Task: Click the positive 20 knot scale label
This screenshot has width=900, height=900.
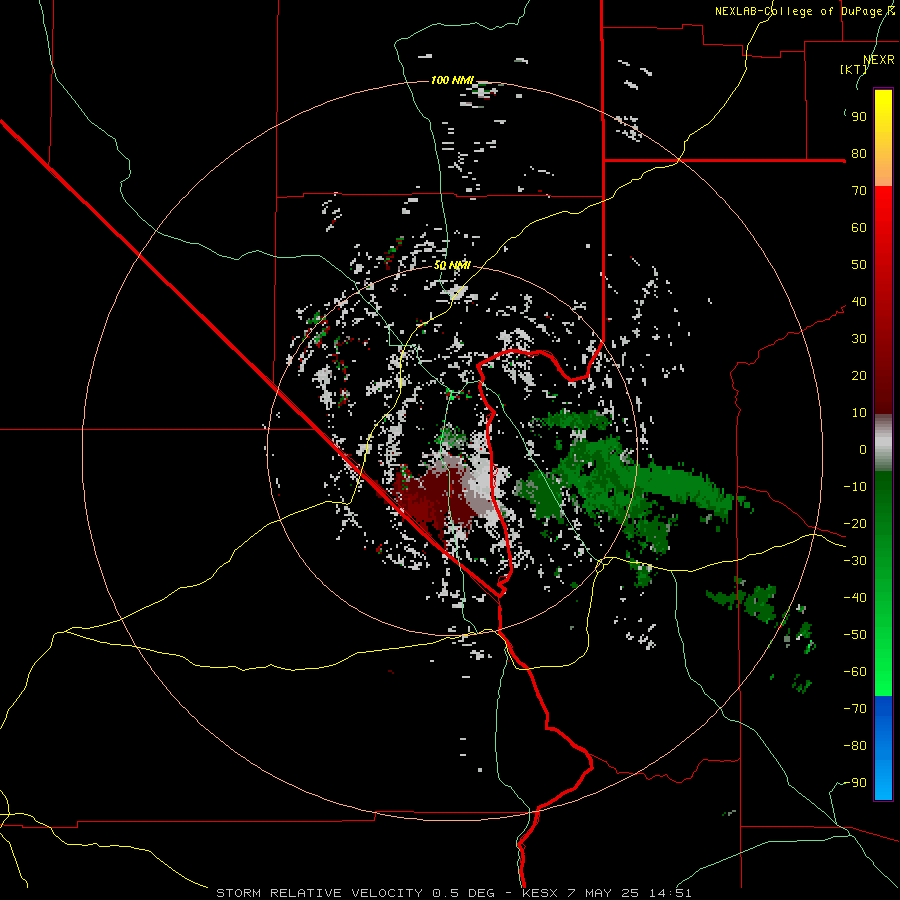Action: (x=859, y=376)
